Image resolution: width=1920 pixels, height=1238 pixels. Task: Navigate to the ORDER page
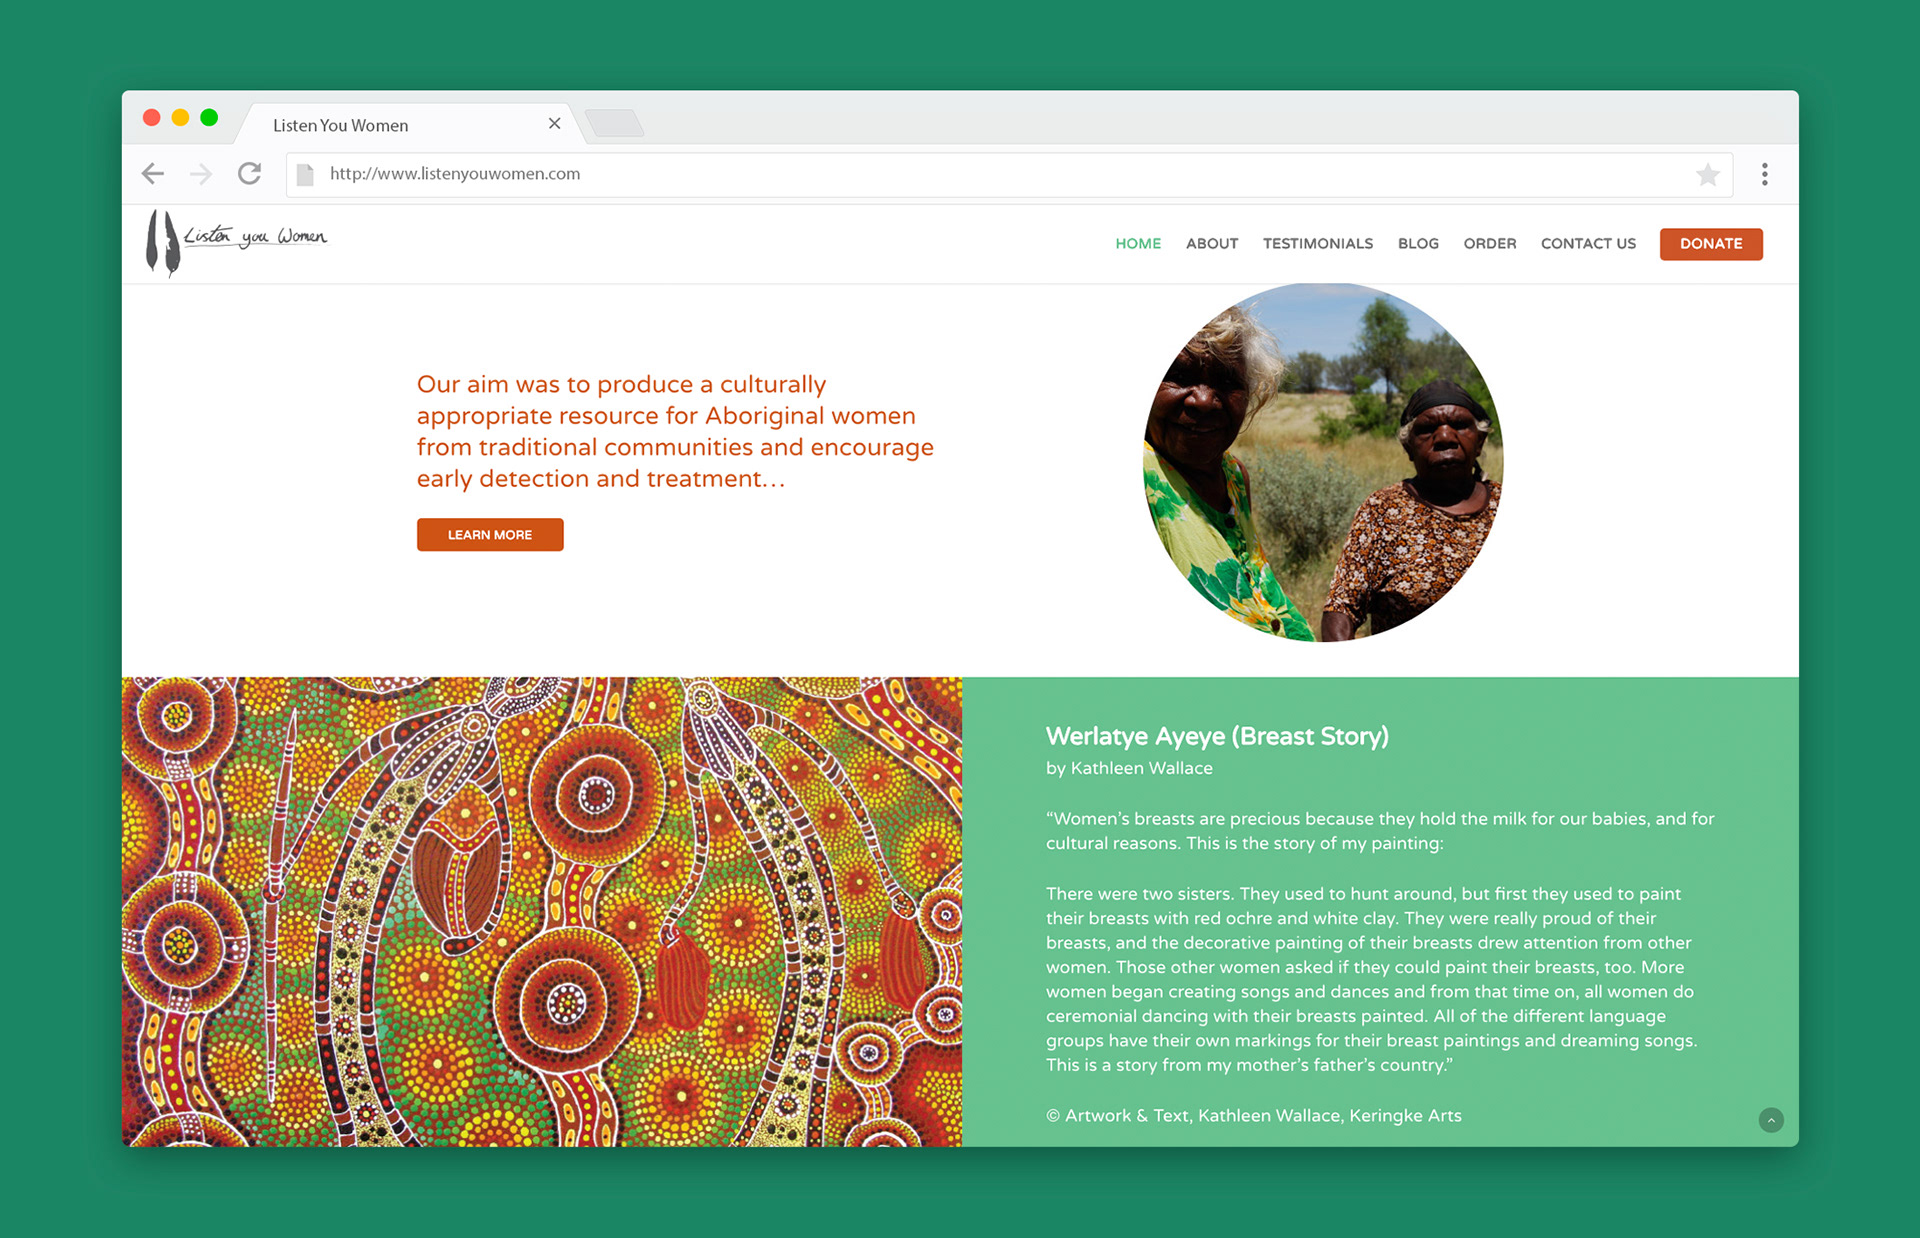point(1490,243)
